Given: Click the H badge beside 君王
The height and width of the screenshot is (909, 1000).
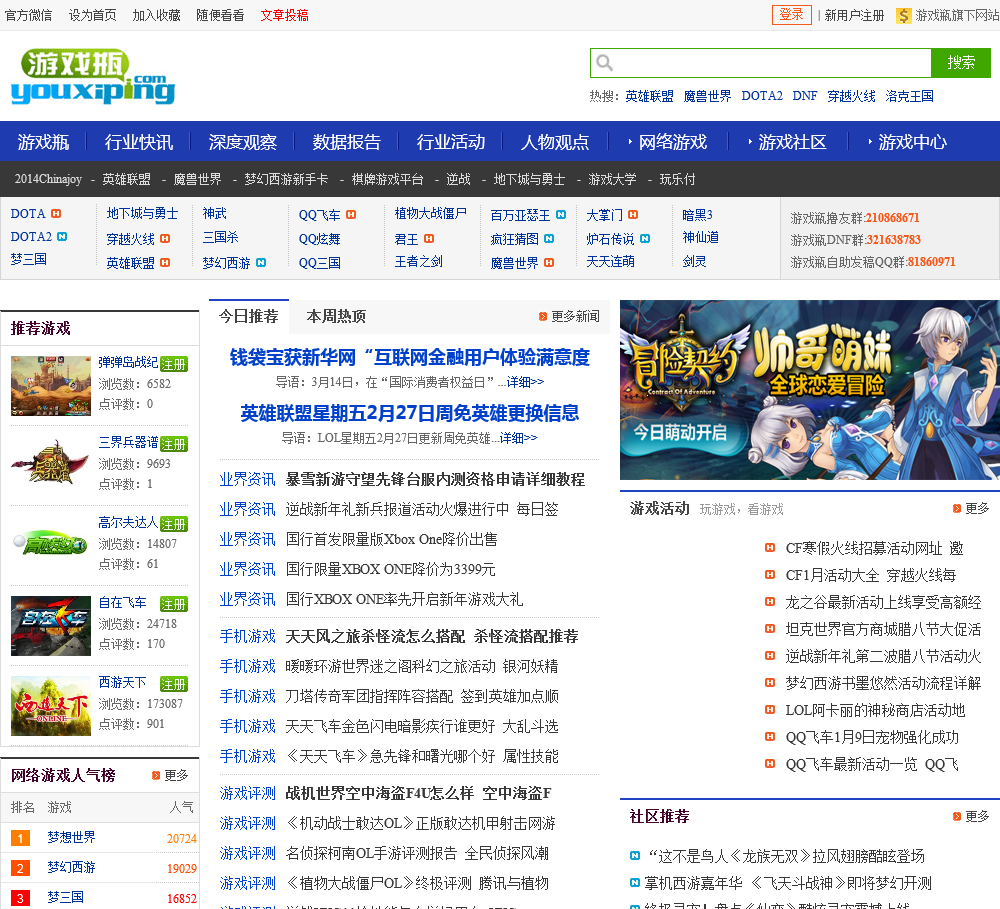Looking at the screenshot, I should point(429,239).
